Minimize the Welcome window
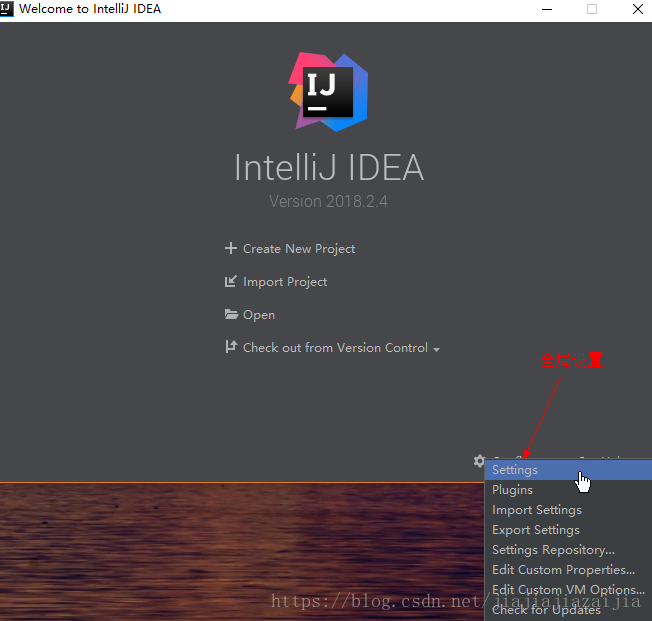The width and height of the screenshot is (652, 621). pyautogui.click(x=547, y=9)
